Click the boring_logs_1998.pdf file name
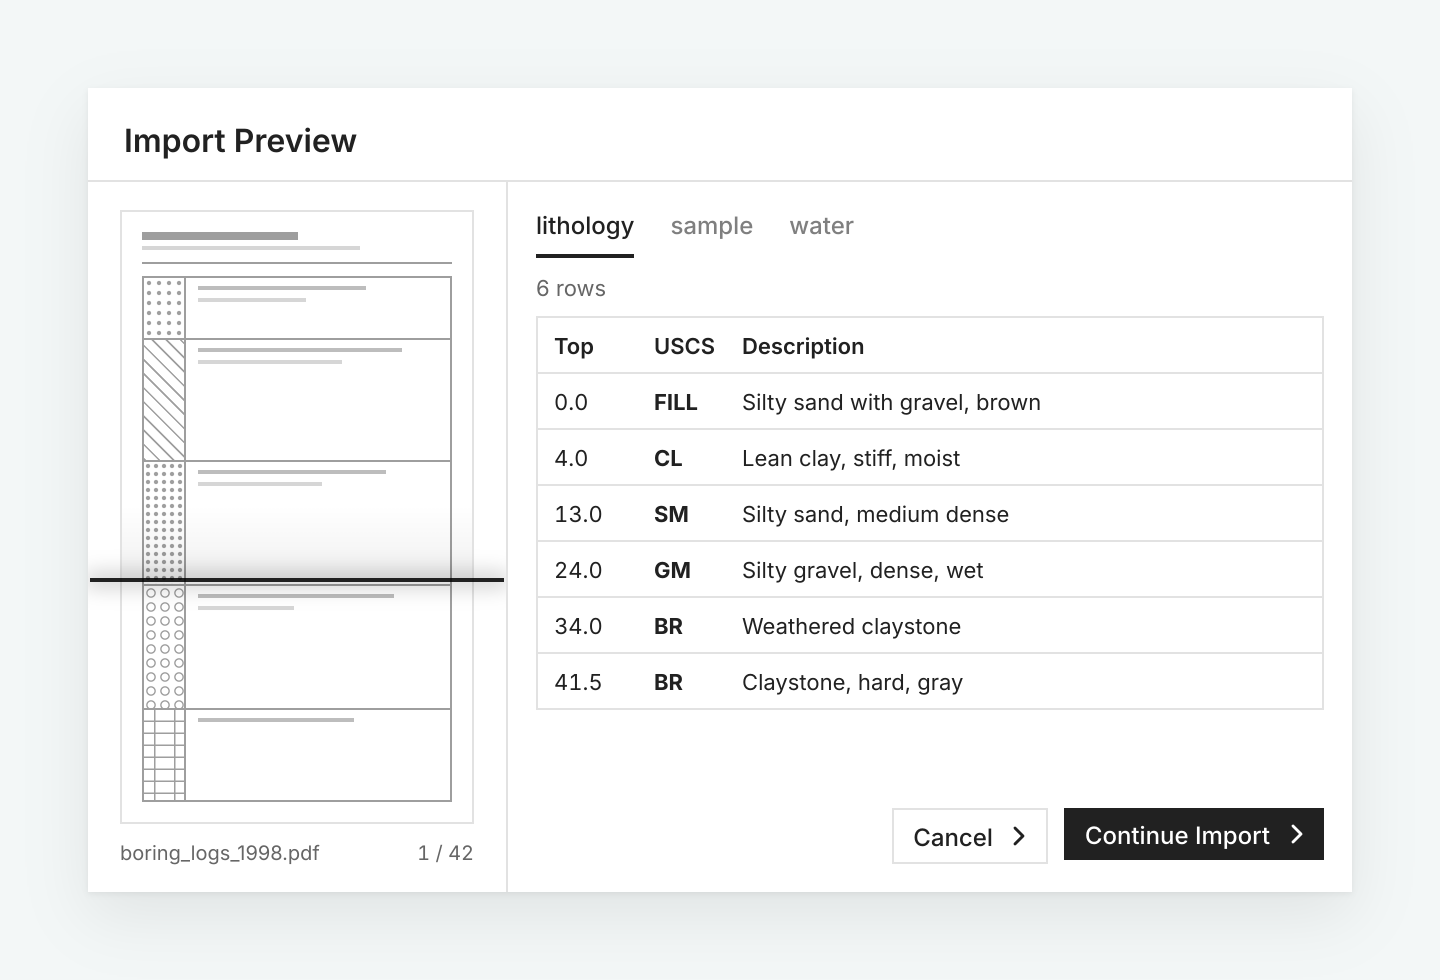Screen dimensions: 1440x980 [220, 853]
